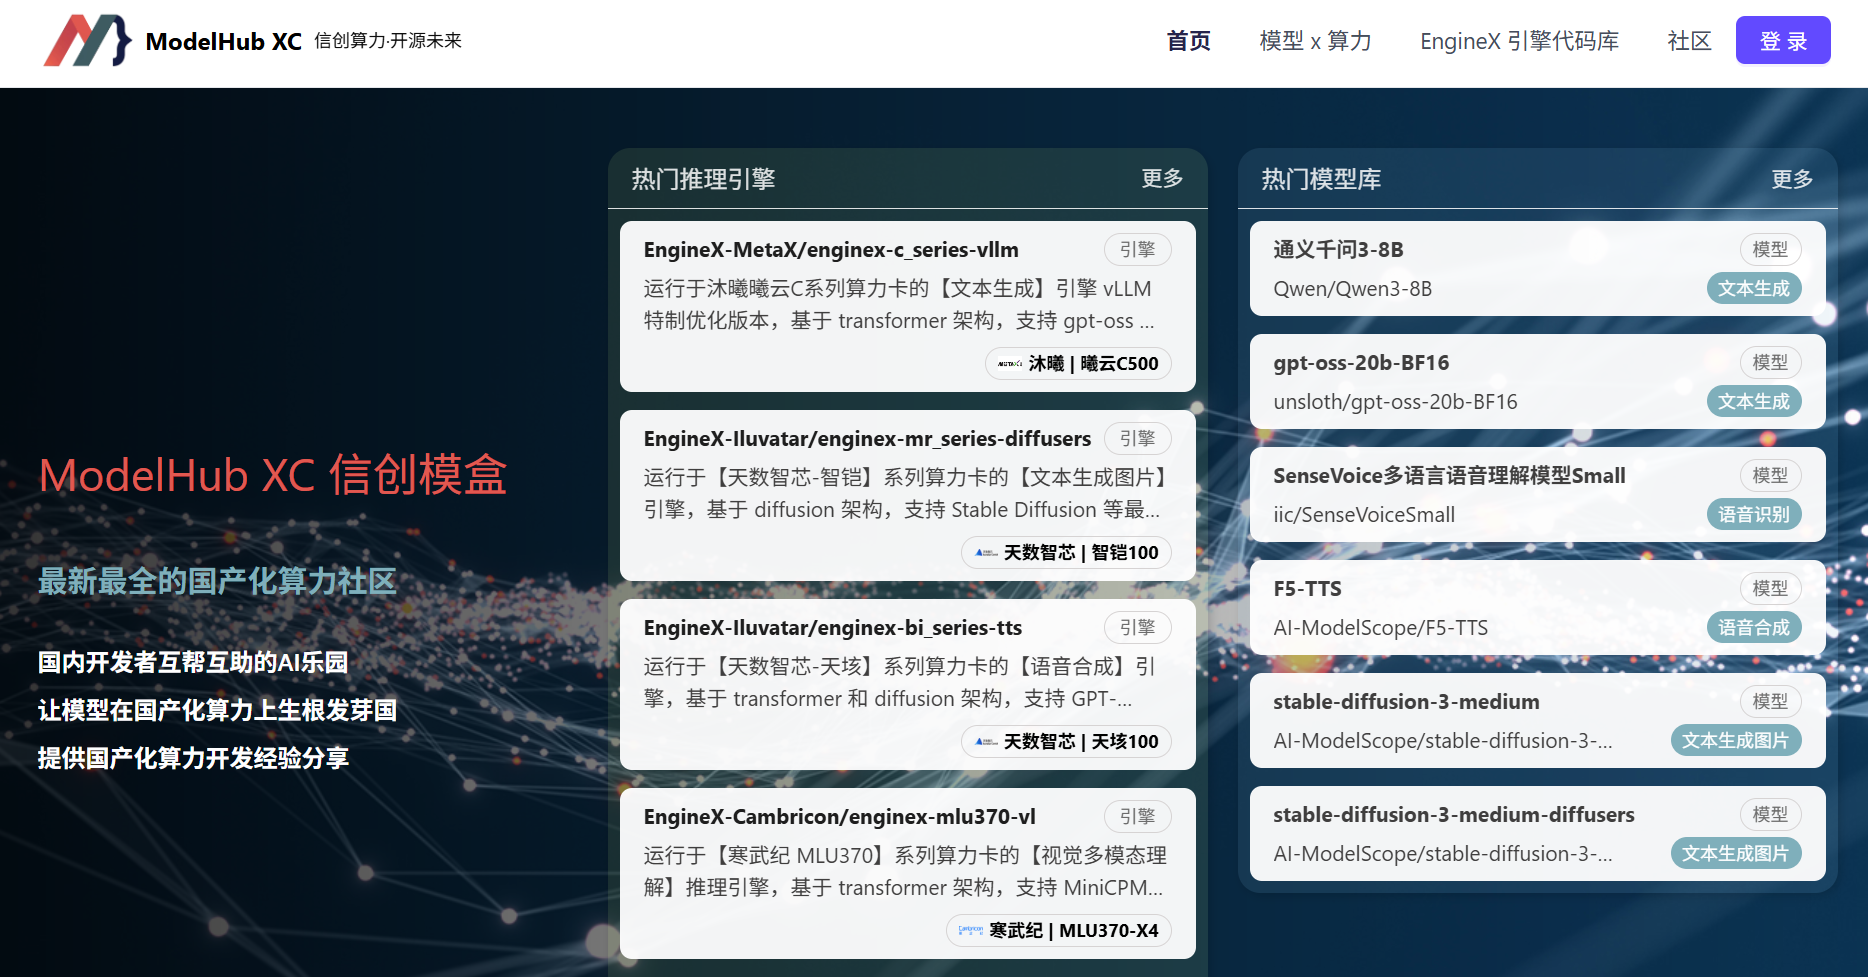
Task: Click 文本生成 tag on Qwen3-8B card
Action: [1753, 289]
